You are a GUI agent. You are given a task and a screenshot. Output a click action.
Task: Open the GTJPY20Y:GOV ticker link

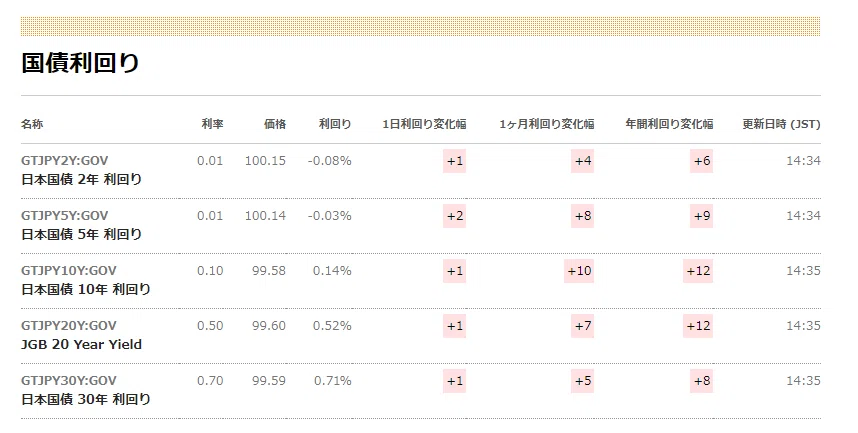tap(69, 326)
